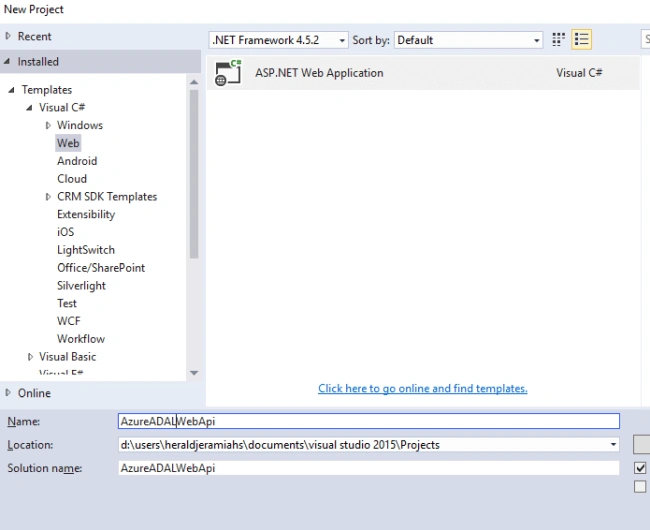Select the Silverlight template category
The image size is (650, 530).
point(81,286)
